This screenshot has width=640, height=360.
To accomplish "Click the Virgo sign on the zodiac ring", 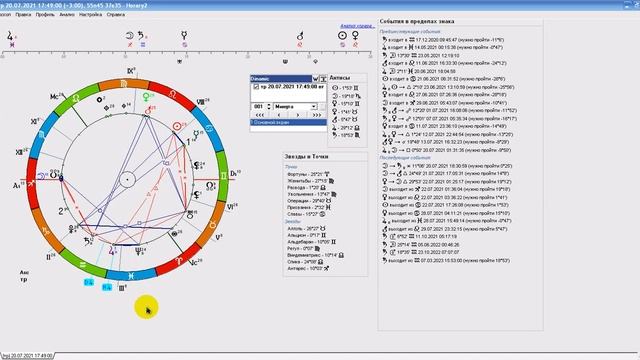I will click(124, 84).
